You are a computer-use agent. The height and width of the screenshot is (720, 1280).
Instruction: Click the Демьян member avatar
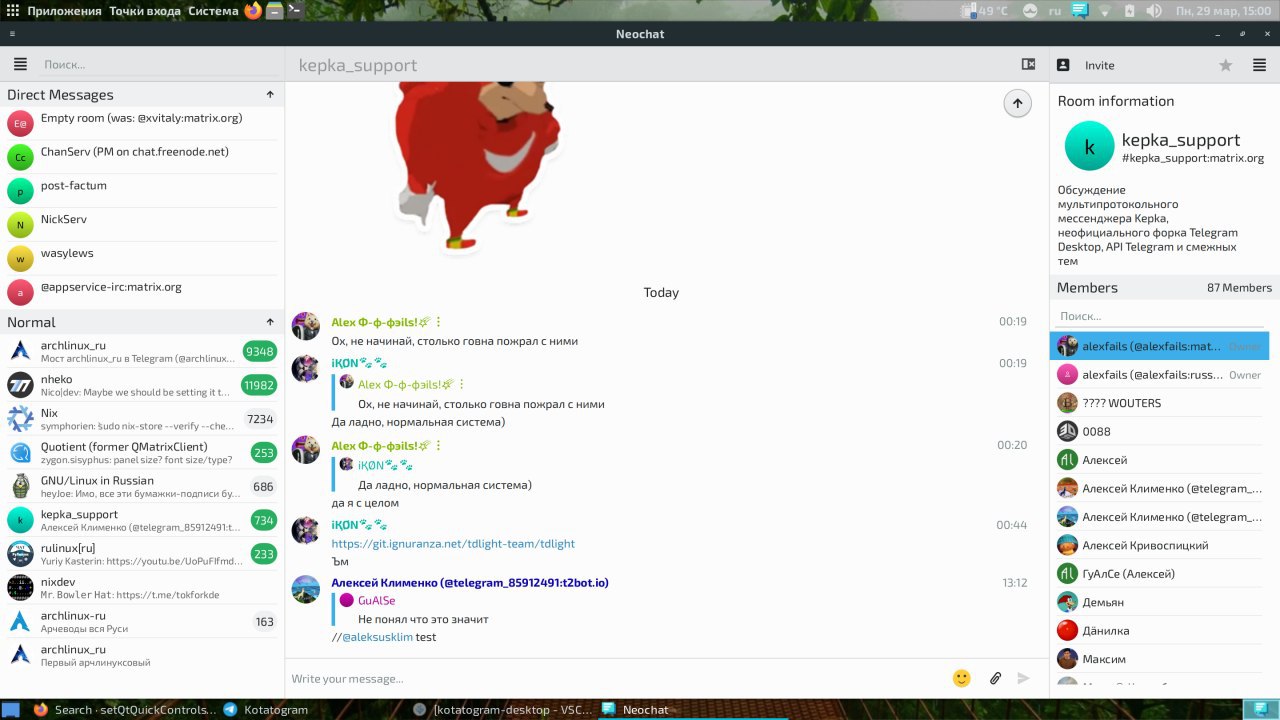[1067, 602]
